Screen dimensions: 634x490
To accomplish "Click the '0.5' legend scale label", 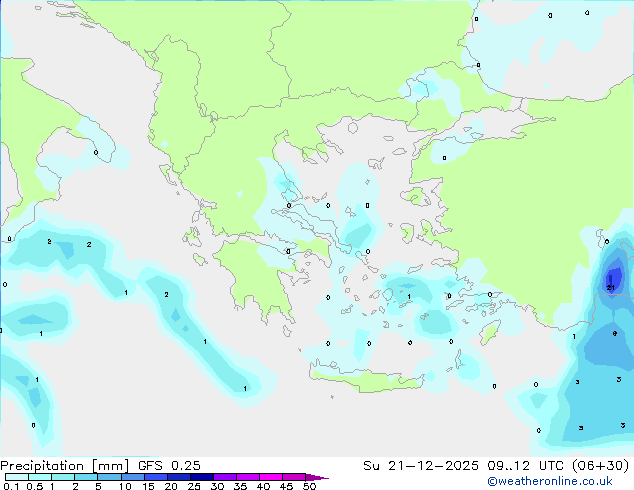I will pyautogui.click(x=34, y=486).
